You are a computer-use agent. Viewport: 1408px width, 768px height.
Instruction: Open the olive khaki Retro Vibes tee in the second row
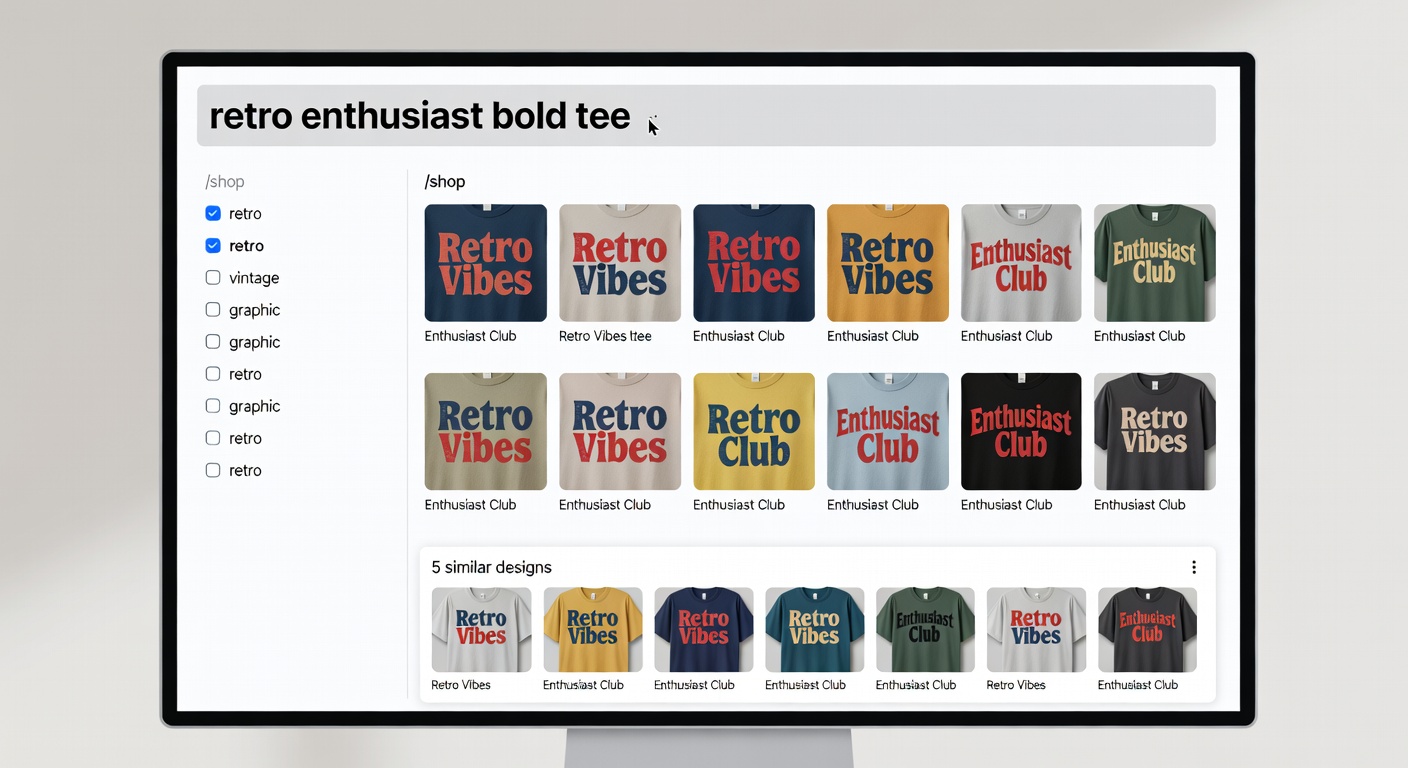pyautogui.click(x=485, y=432)
